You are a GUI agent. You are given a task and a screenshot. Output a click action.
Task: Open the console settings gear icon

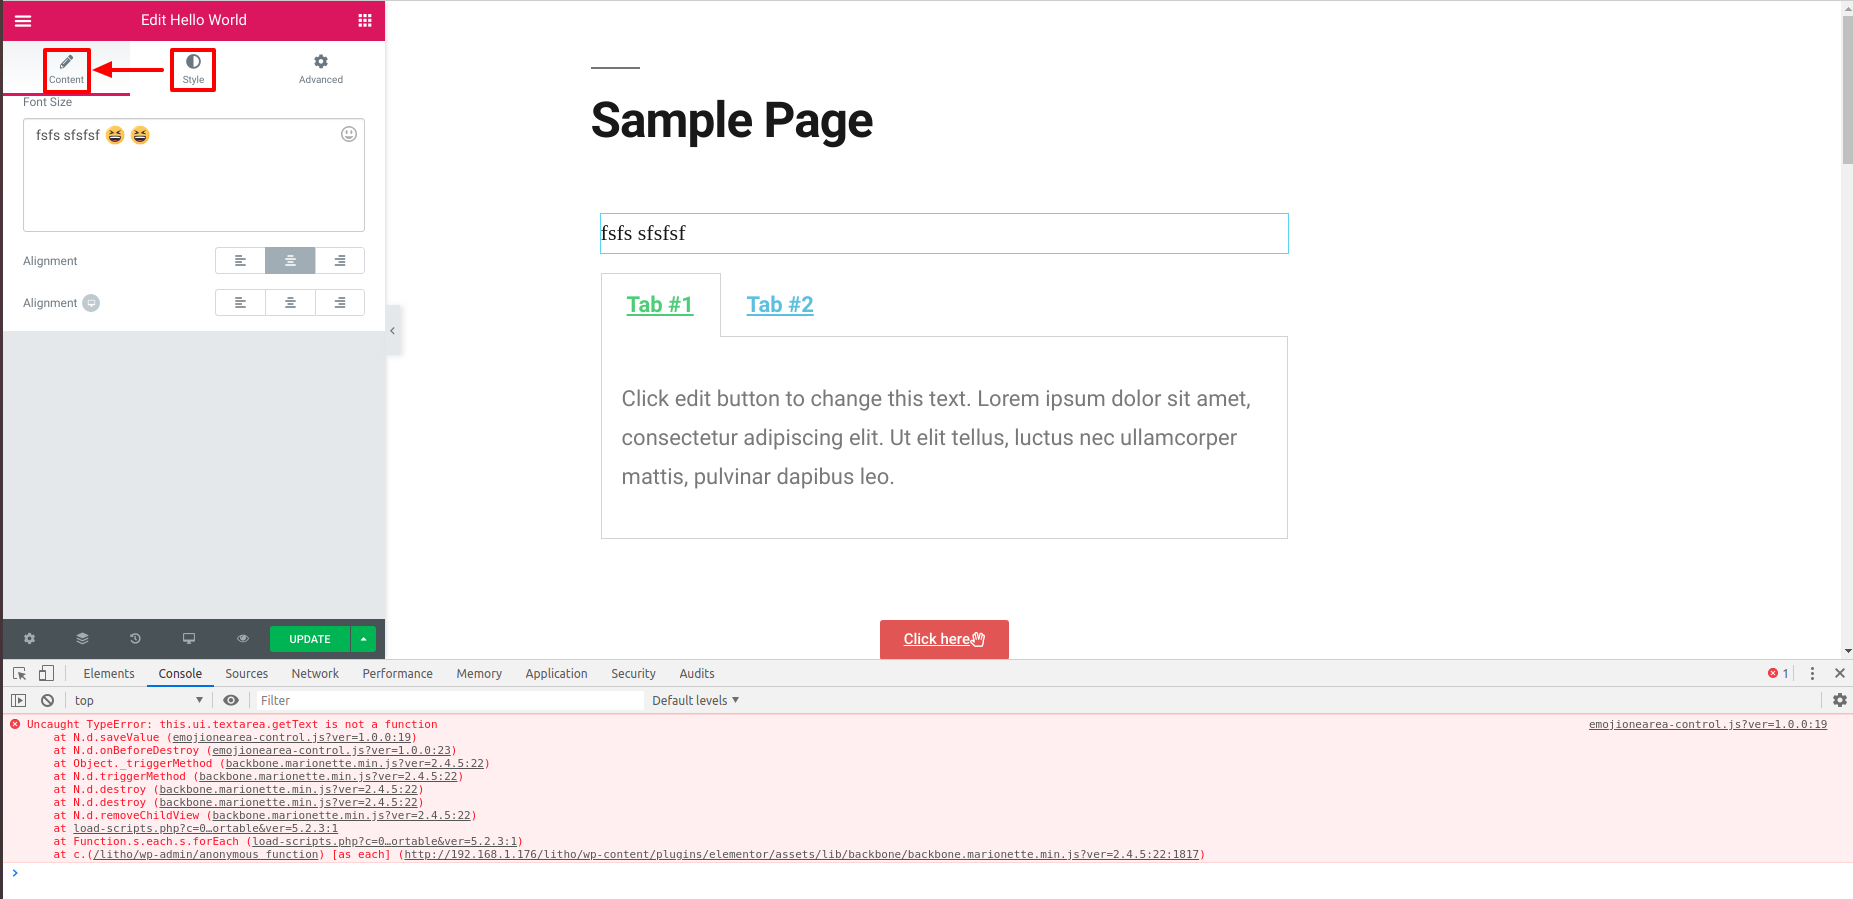1839,700
